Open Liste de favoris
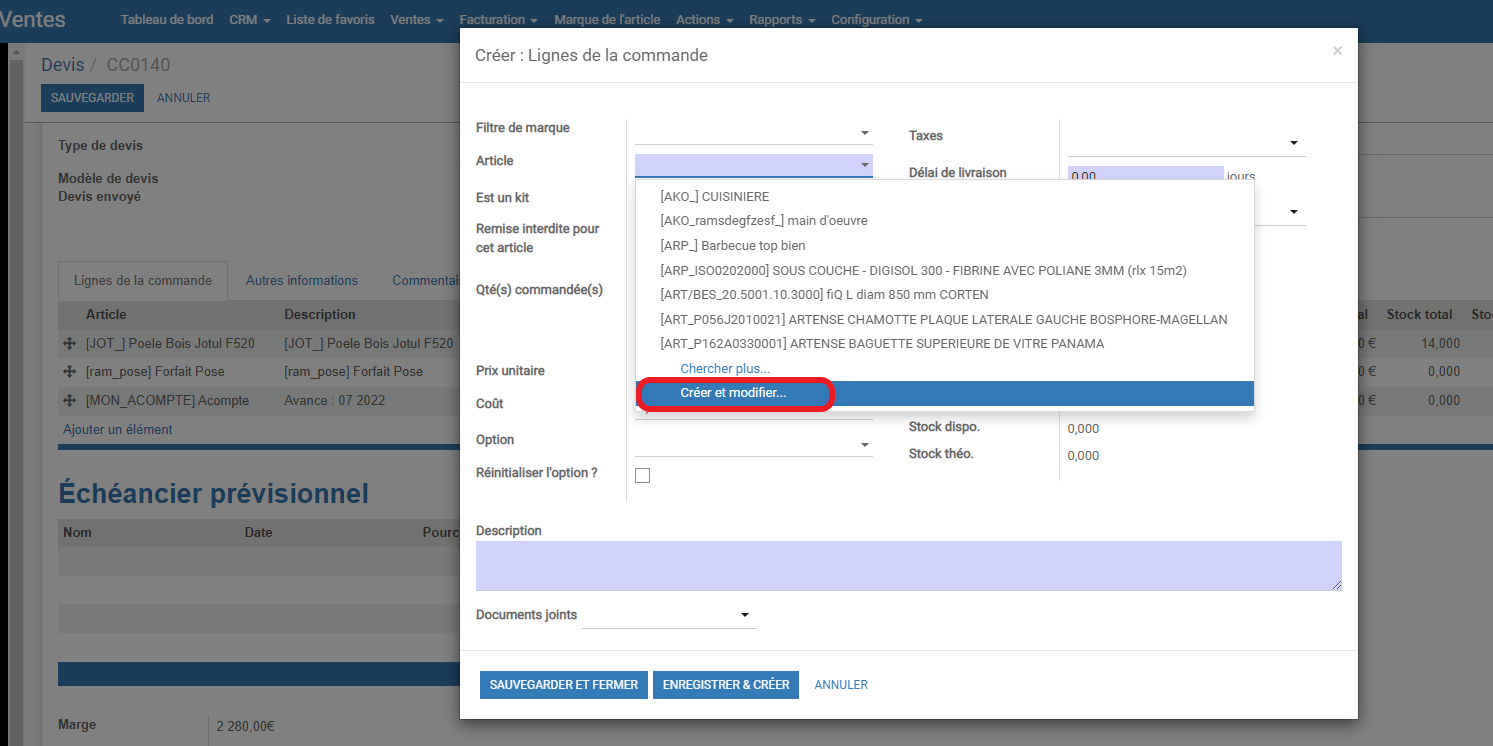 tap(331, 20)
